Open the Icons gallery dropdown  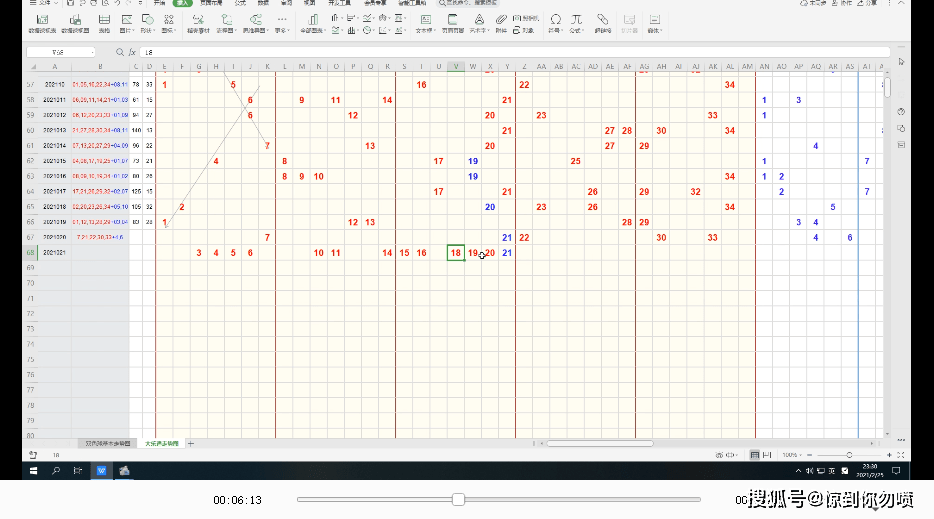tap(169, 23)
